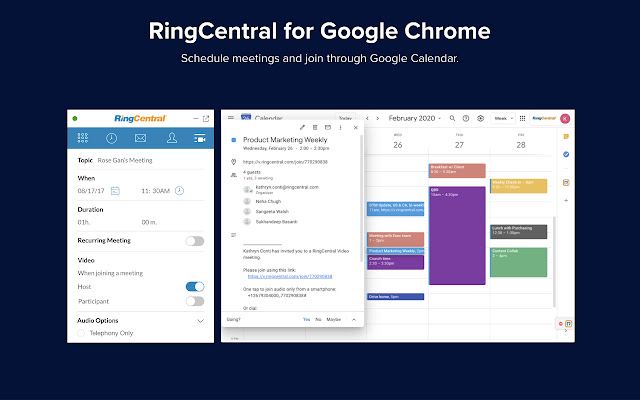Expand RSVP options chevron
The width and height of the screenshot is (640, 400).
(354, 320)
